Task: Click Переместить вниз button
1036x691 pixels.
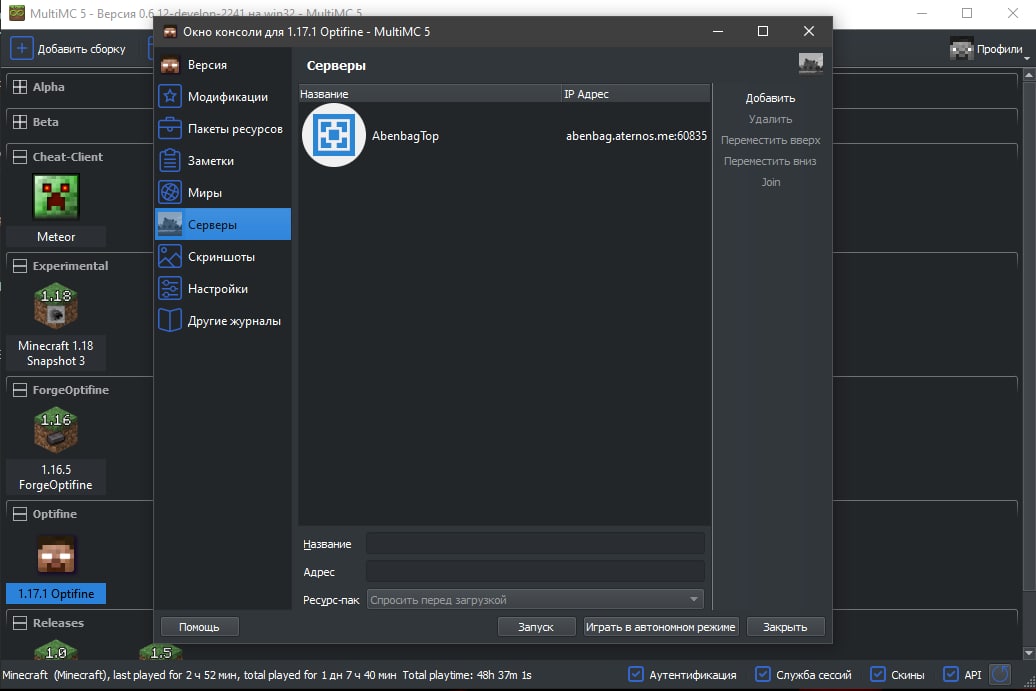Action: tap(770, 161)
